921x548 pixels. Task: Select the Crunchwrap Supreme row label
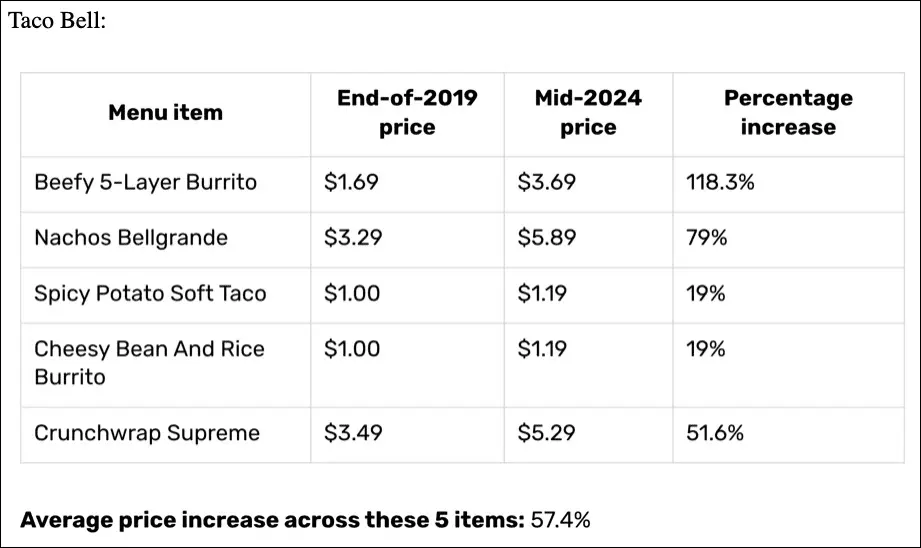tap(147, 433)
